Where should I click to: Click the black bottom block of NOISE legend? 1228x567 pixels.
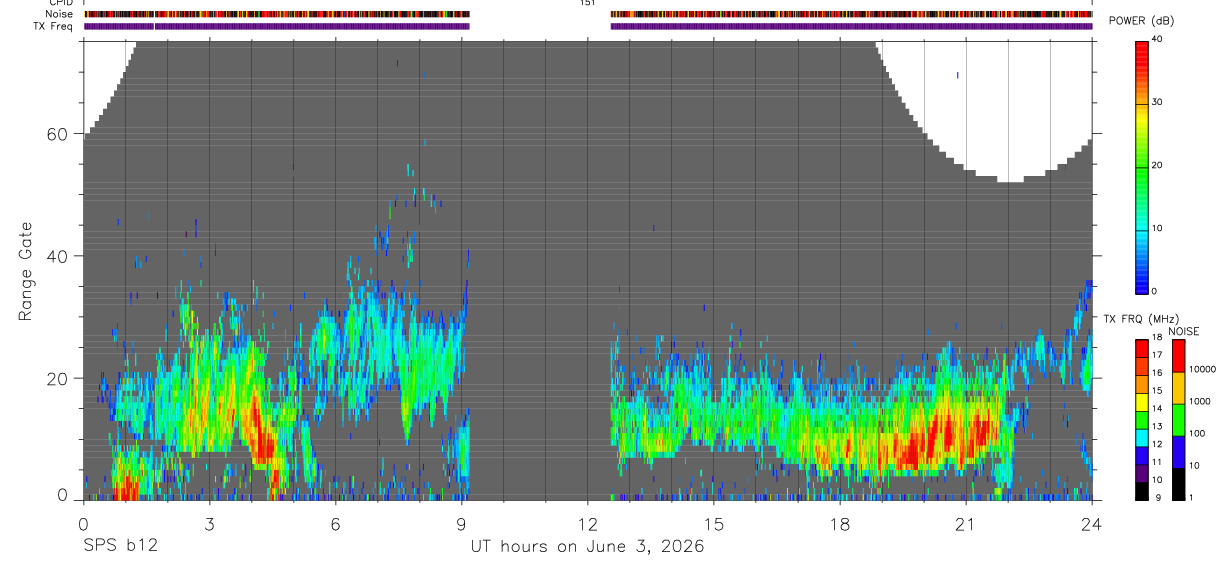(1178, 484)
